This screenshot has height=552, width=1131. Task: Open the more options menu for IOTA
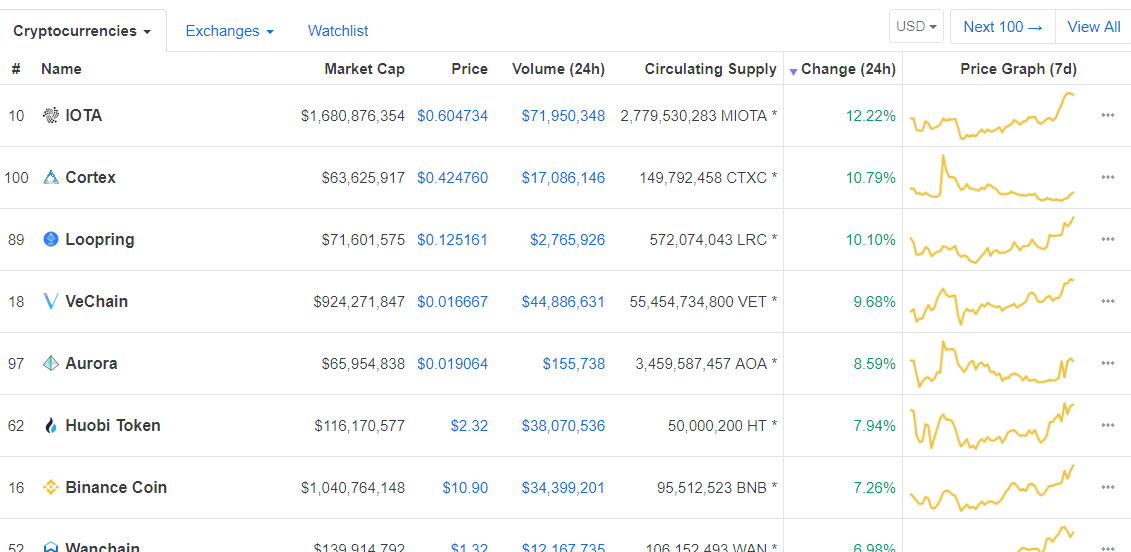[x=1108, y=115]
